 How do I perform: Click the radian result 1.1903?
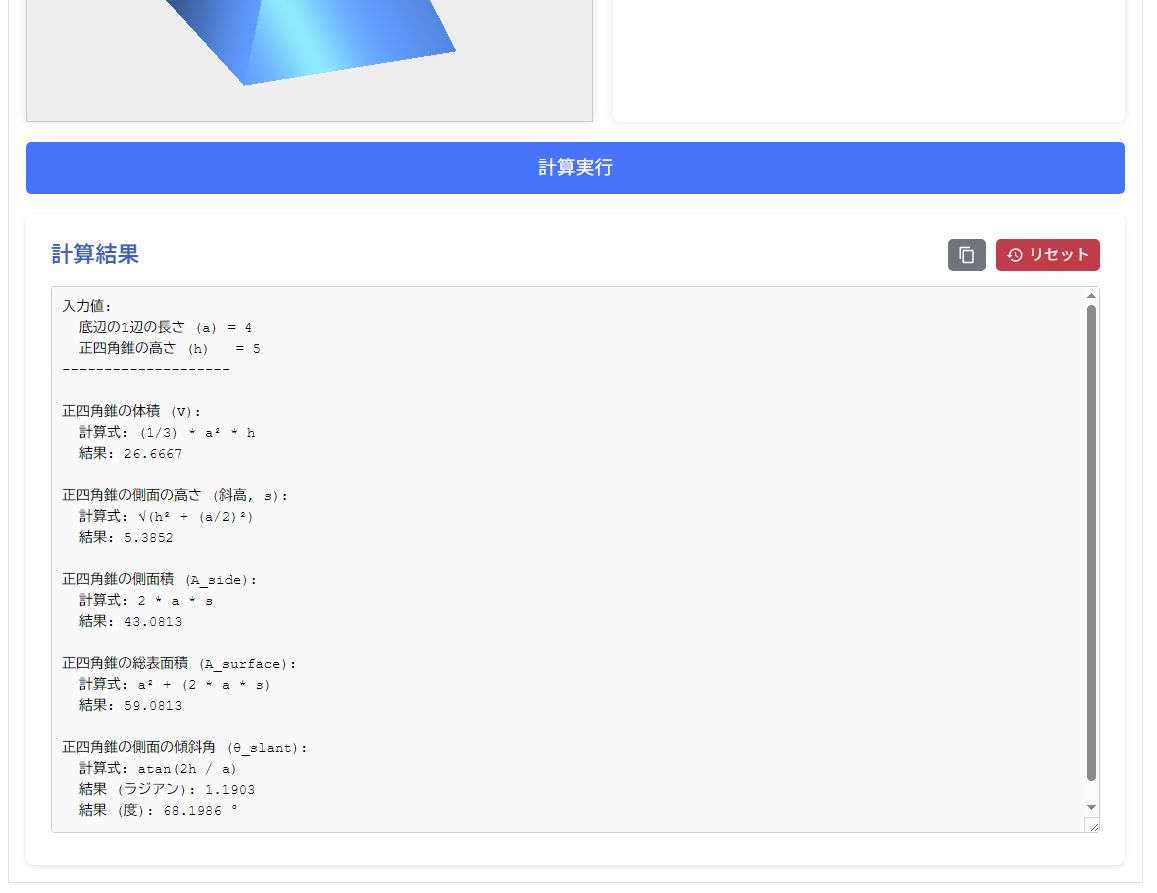[229, 790]
